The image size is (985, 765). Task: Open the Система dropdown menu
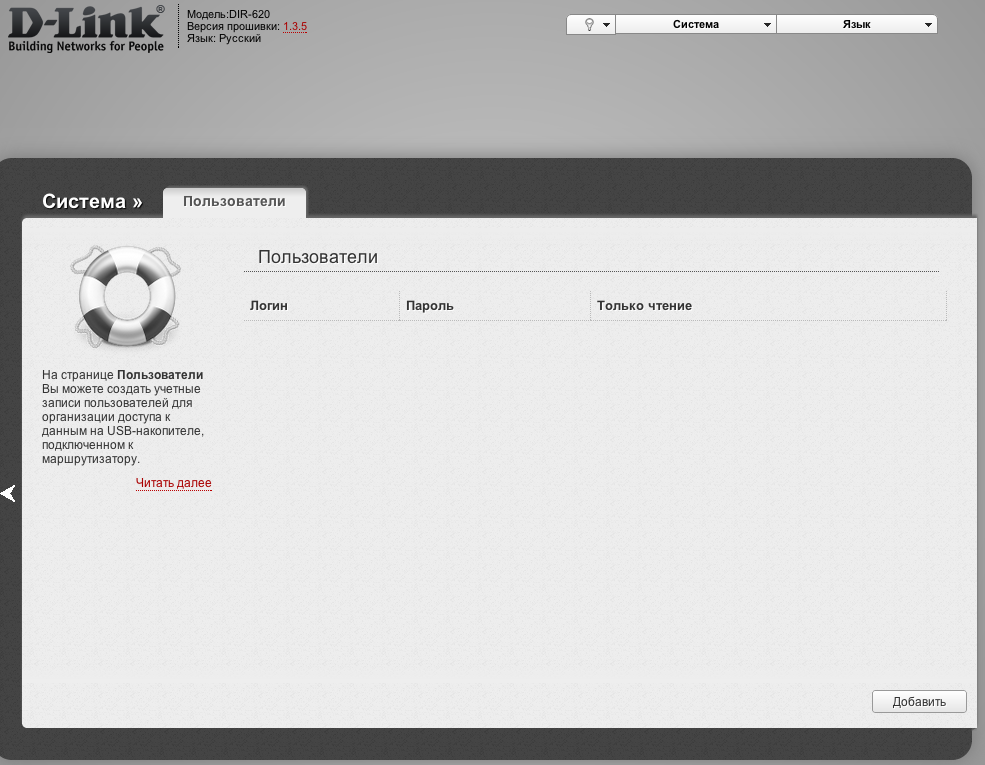[696, 24]
